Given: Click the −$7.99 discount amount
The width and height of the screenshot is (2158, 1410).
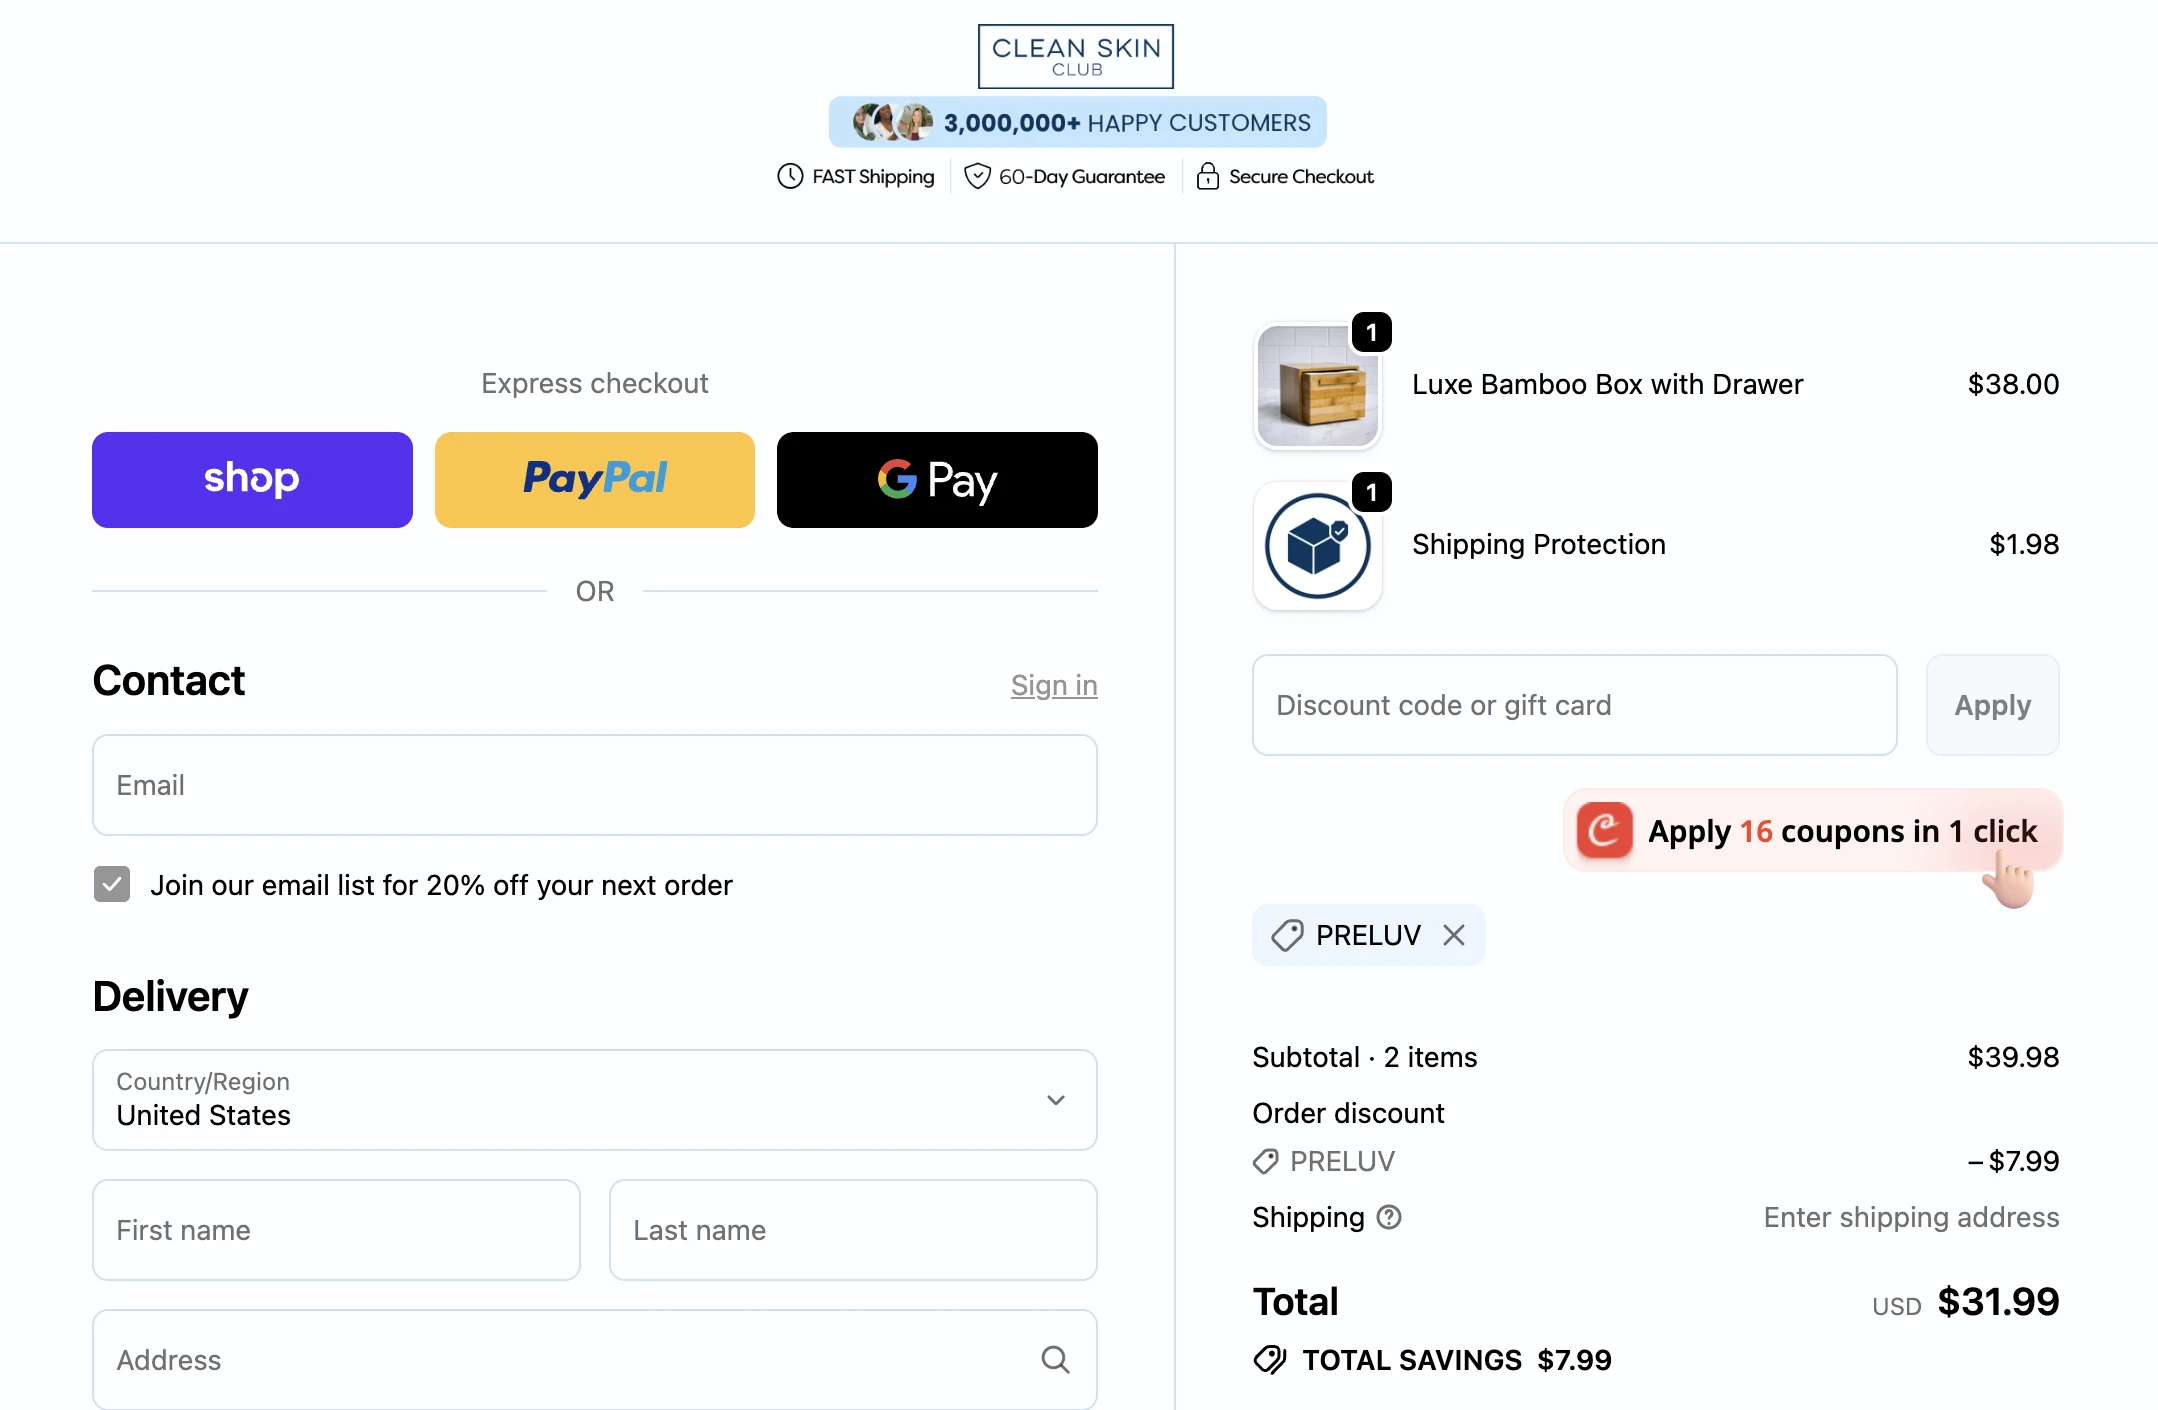Looking at the screenshot, I should pos(2013,1161).
